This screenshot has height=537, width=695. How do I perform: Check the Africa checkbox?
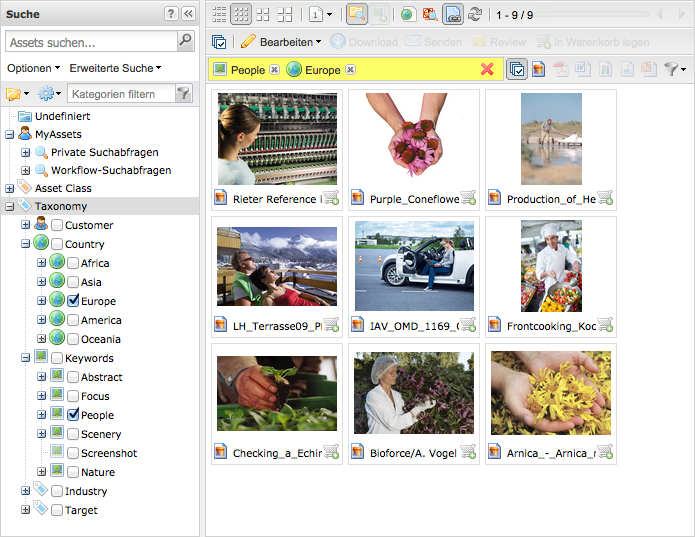click(73, 263)
